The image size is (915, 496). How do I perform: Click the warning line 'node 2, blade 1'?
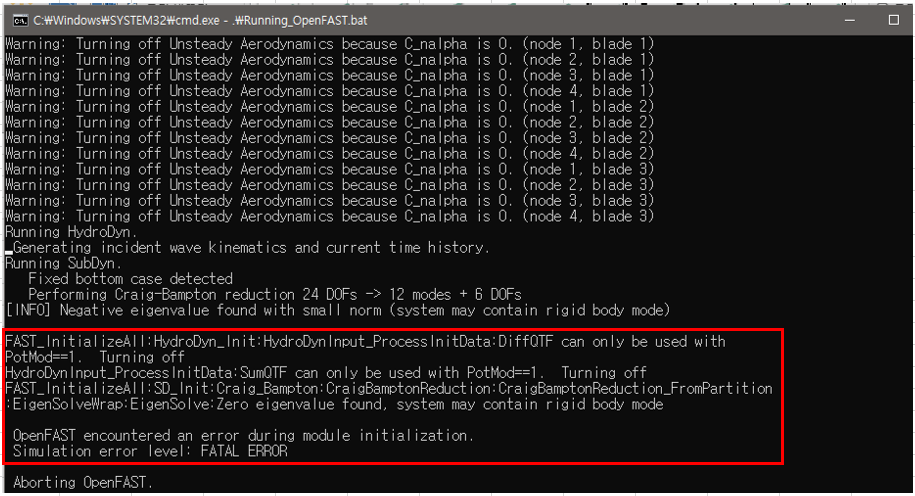[x=330, y=60]
